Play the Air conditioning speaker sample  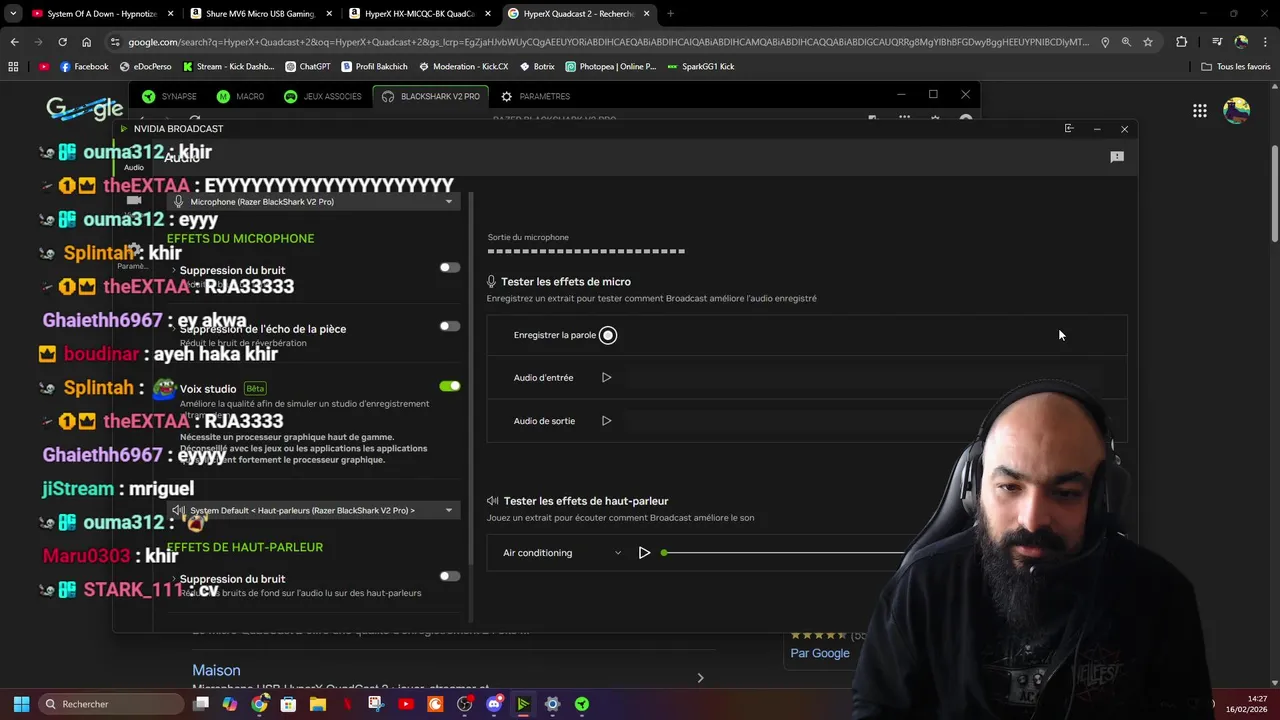pyautogui.click(x=644, y=553)
